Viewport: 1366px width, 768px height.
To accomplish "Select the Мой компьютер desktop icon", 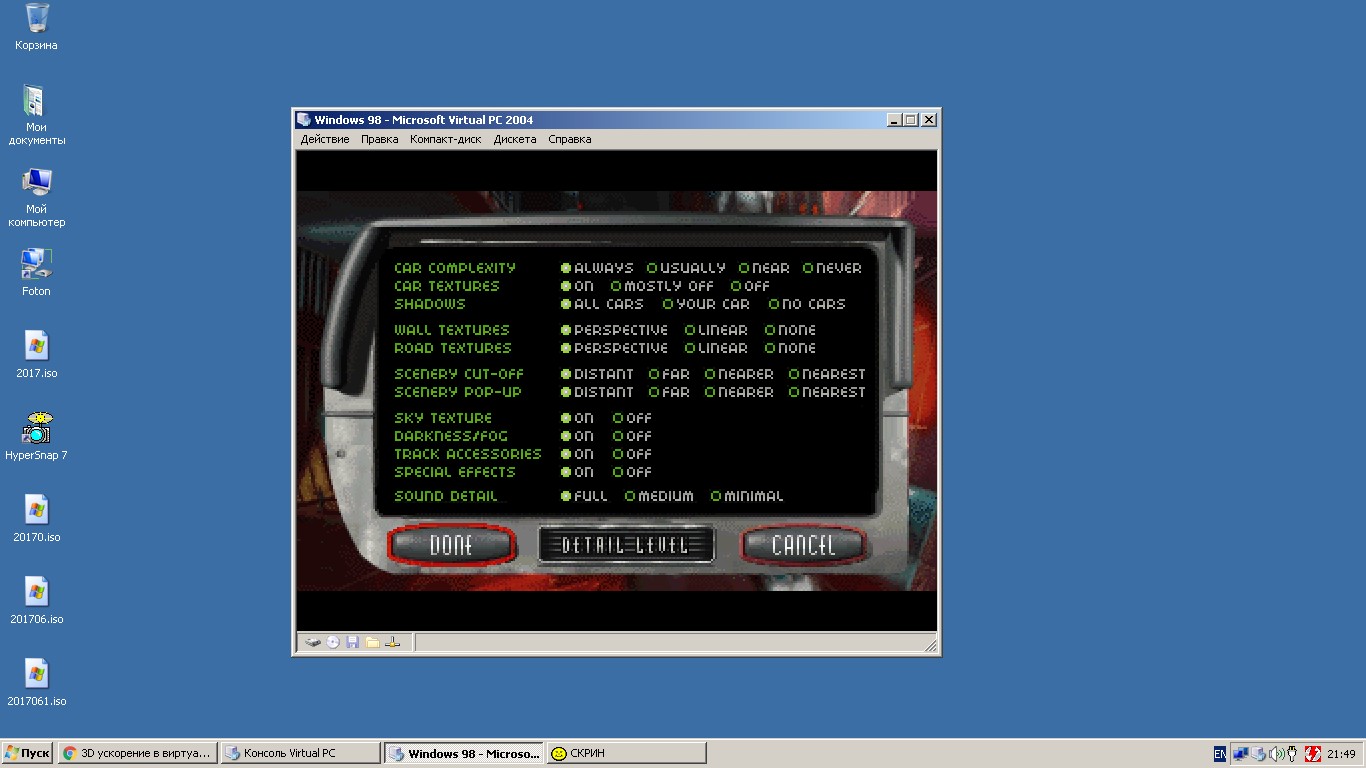I will coord(36,197).
